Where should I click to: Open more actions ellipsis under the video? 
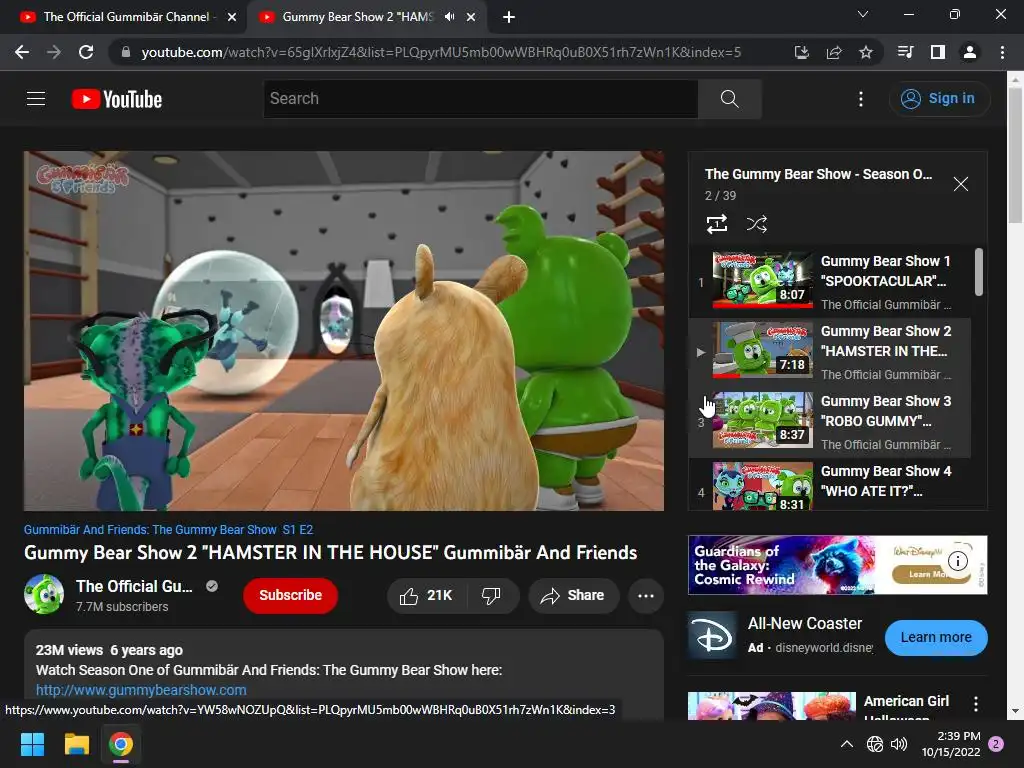(646, 596)
